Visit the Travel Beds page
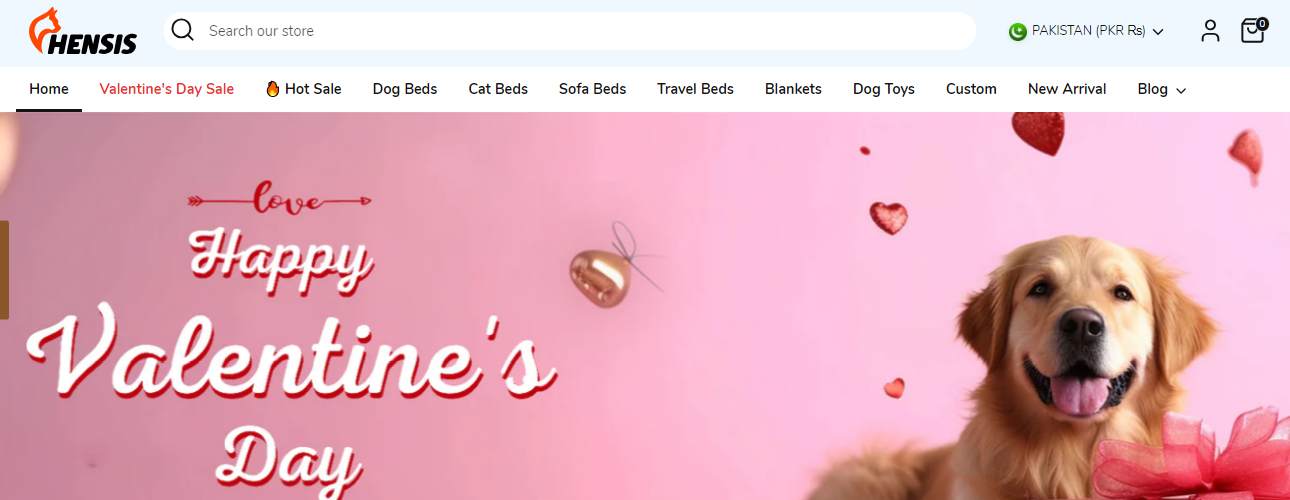Screen dimensions: 1290x500 point(695,89)
